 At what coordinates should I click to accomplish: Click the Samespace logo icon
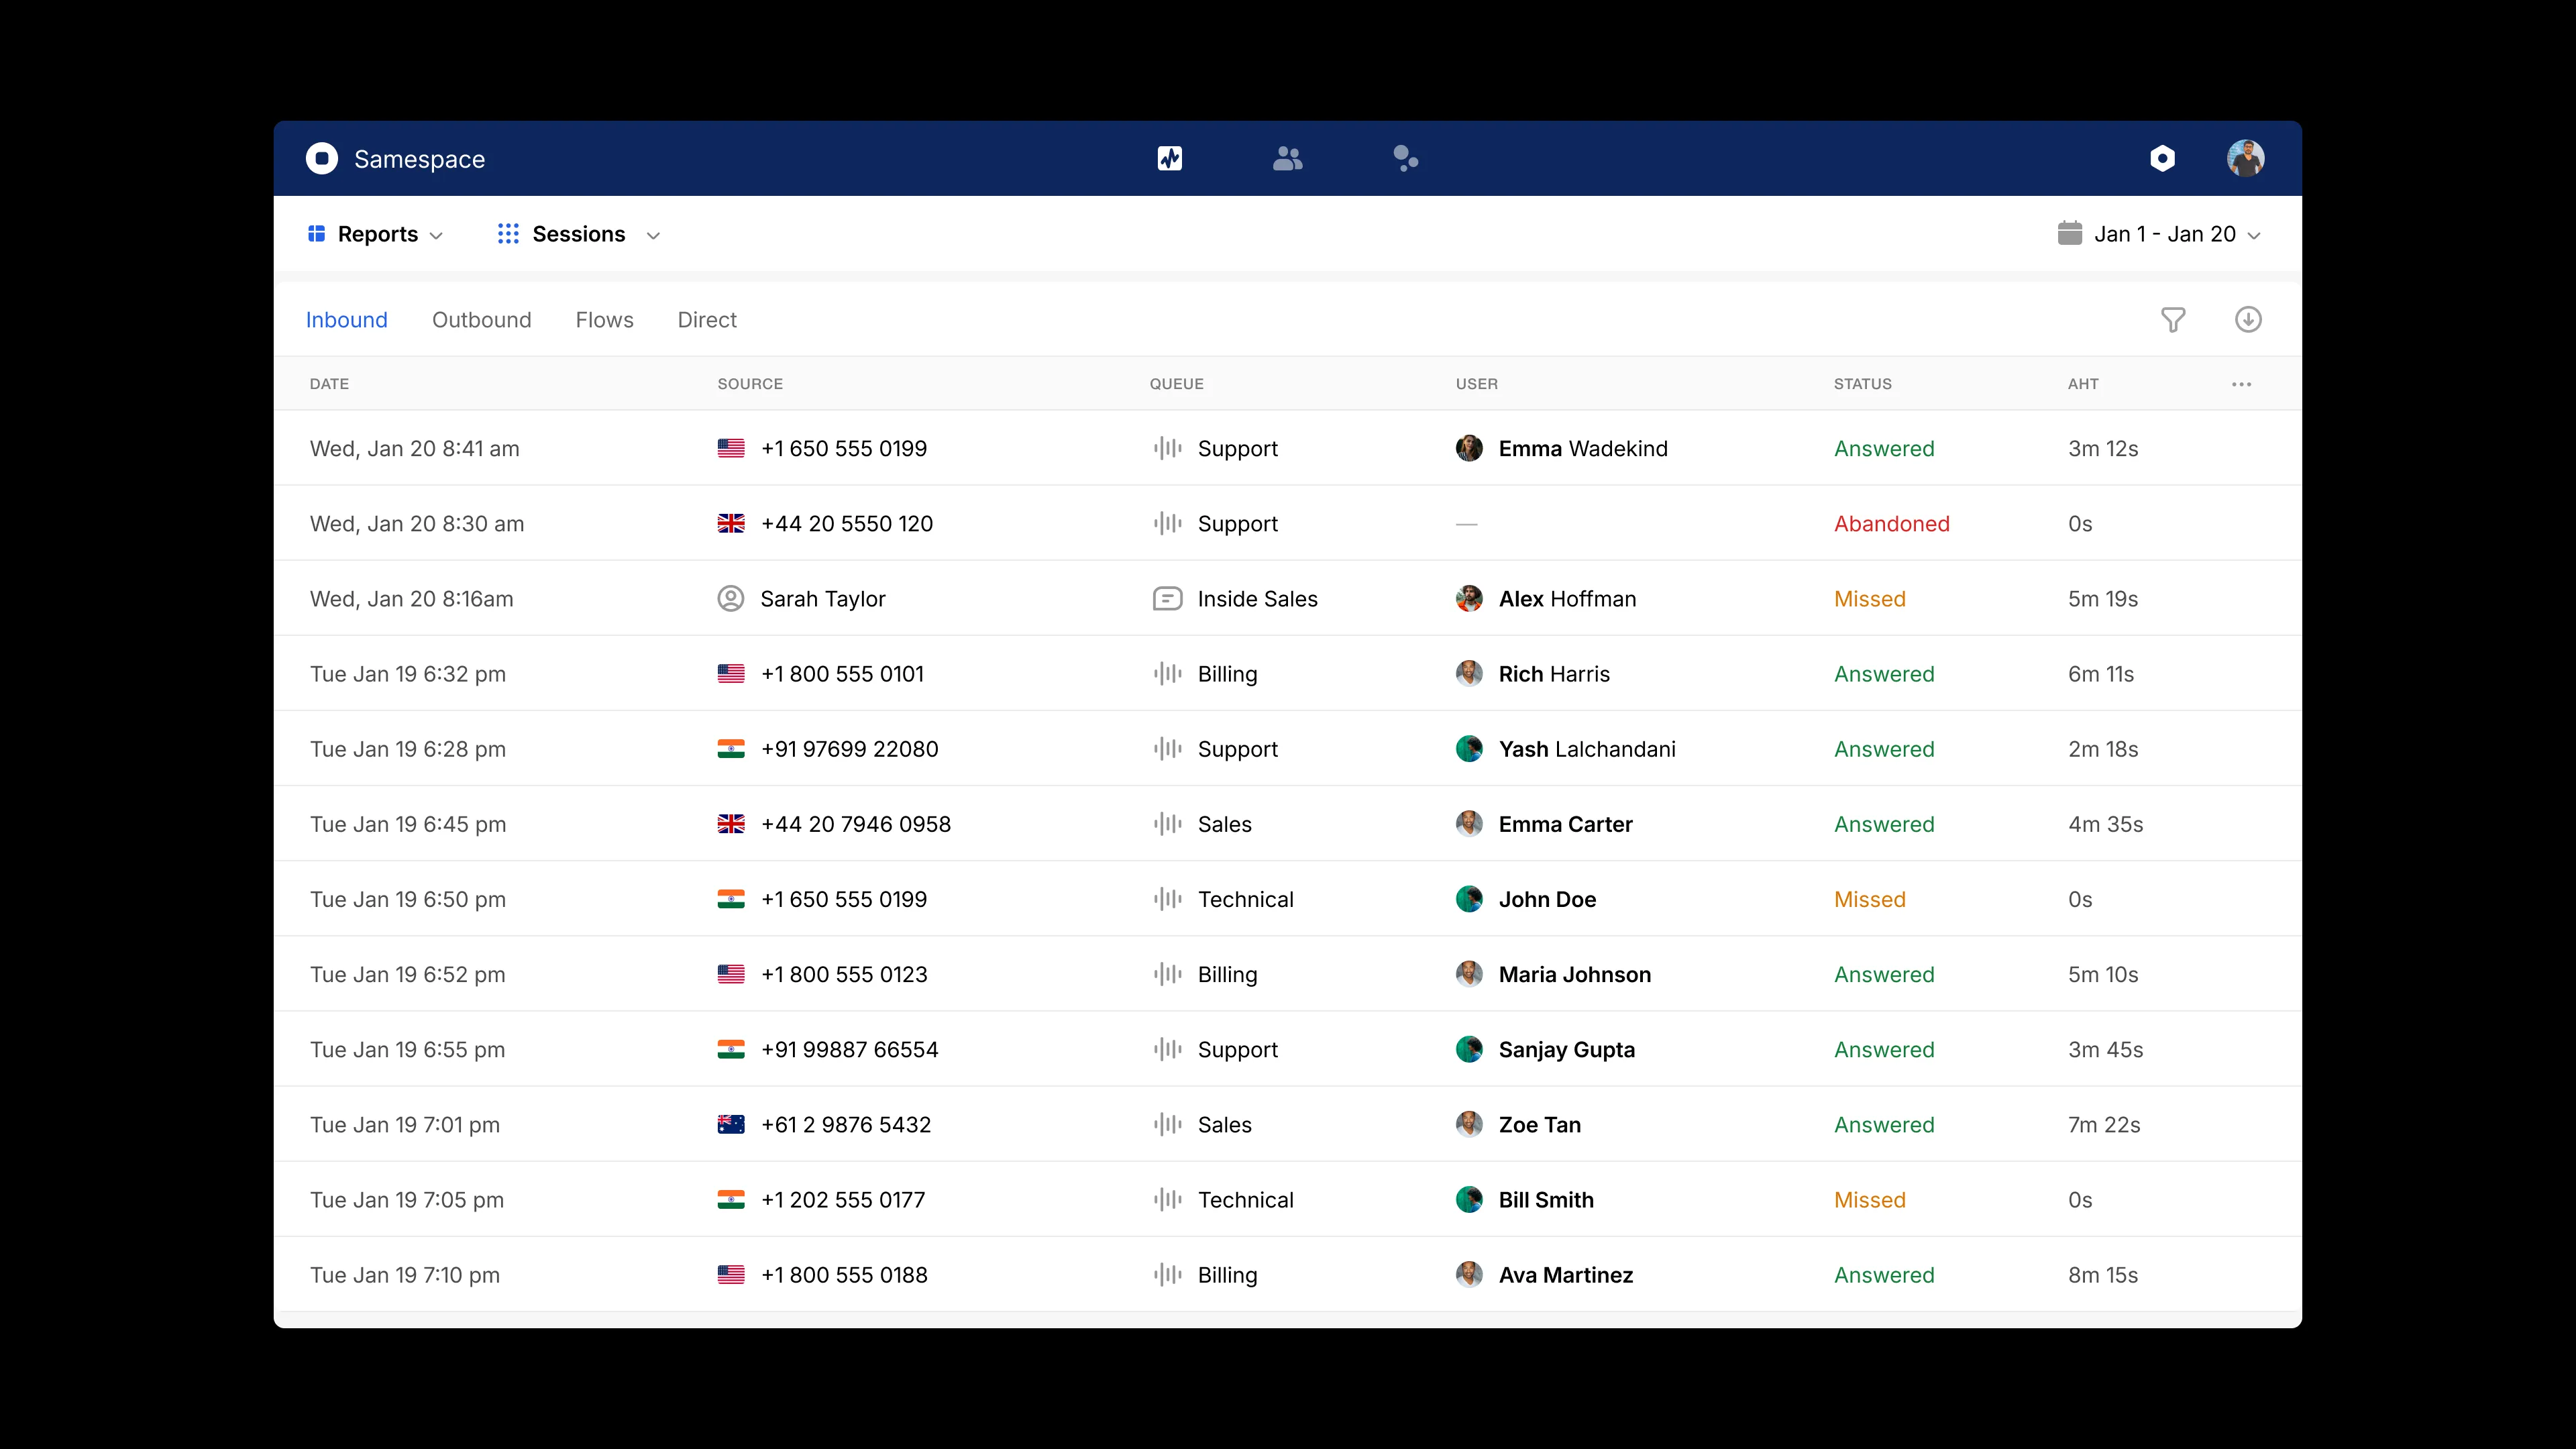click(321, 158)
